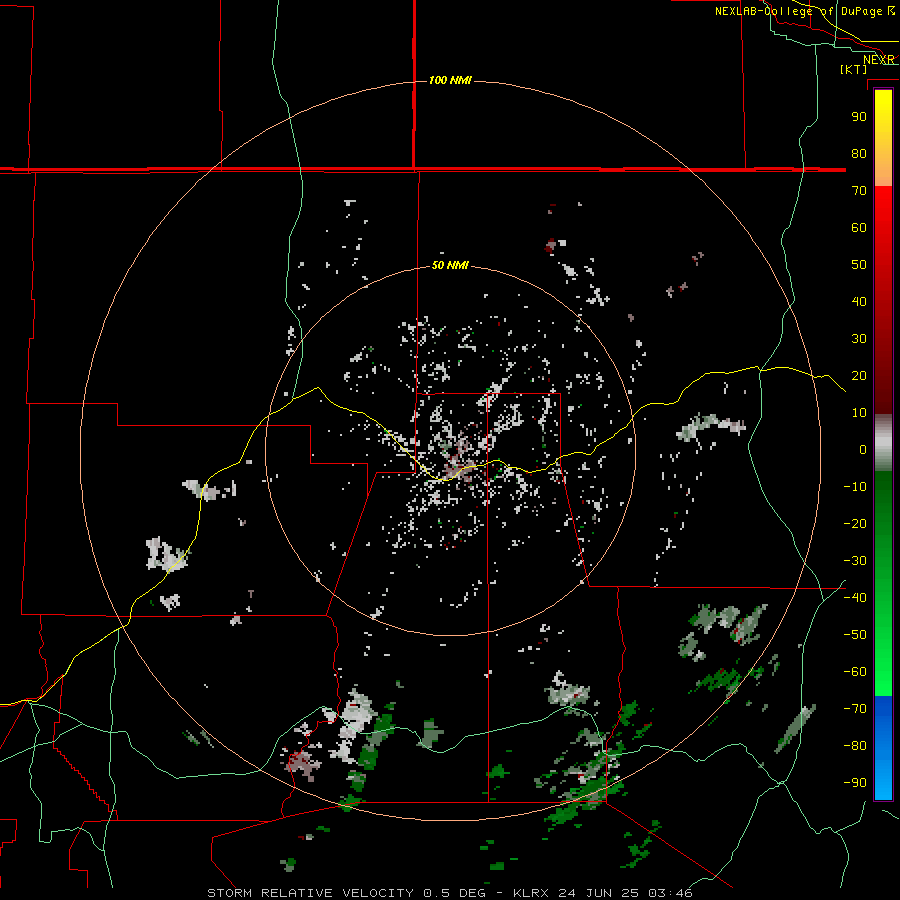This screenshot has height=900, width=900.
Task: Select the -60 value on velocity scale
Action: tap(855, 672)
